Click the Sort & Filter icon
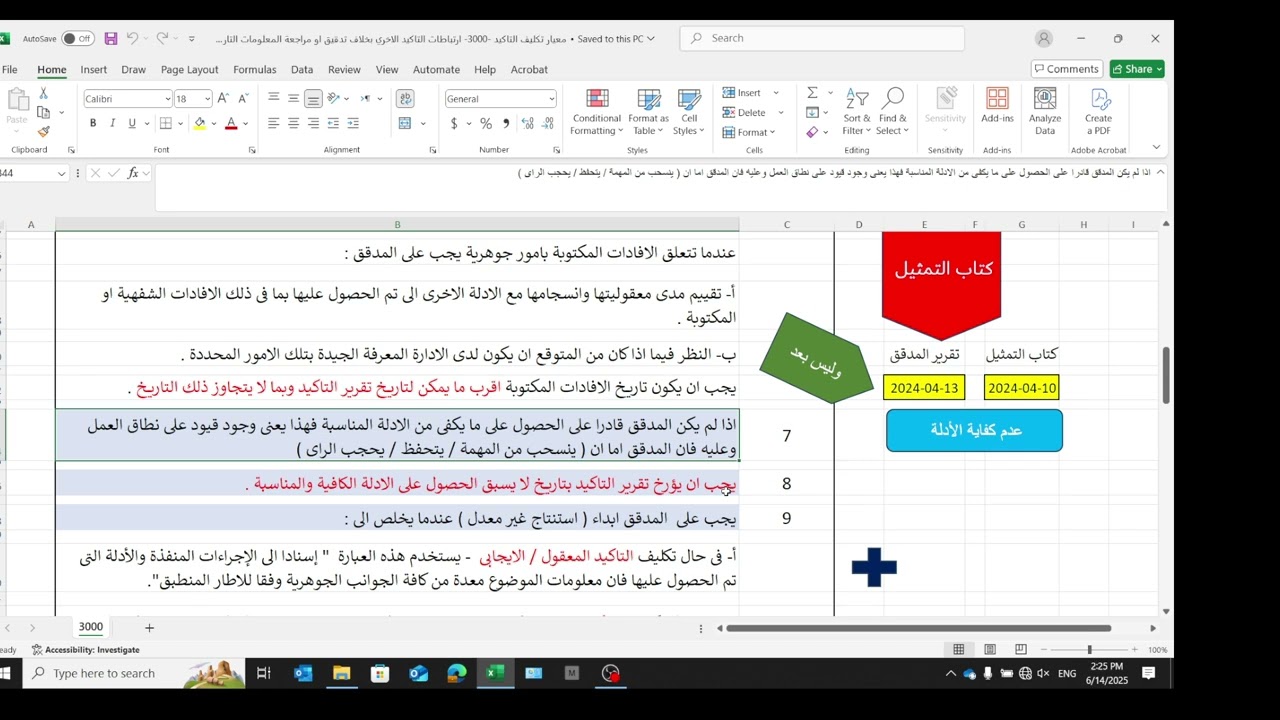The height and width of the screenshot is (720, 1280). (857, 113)
